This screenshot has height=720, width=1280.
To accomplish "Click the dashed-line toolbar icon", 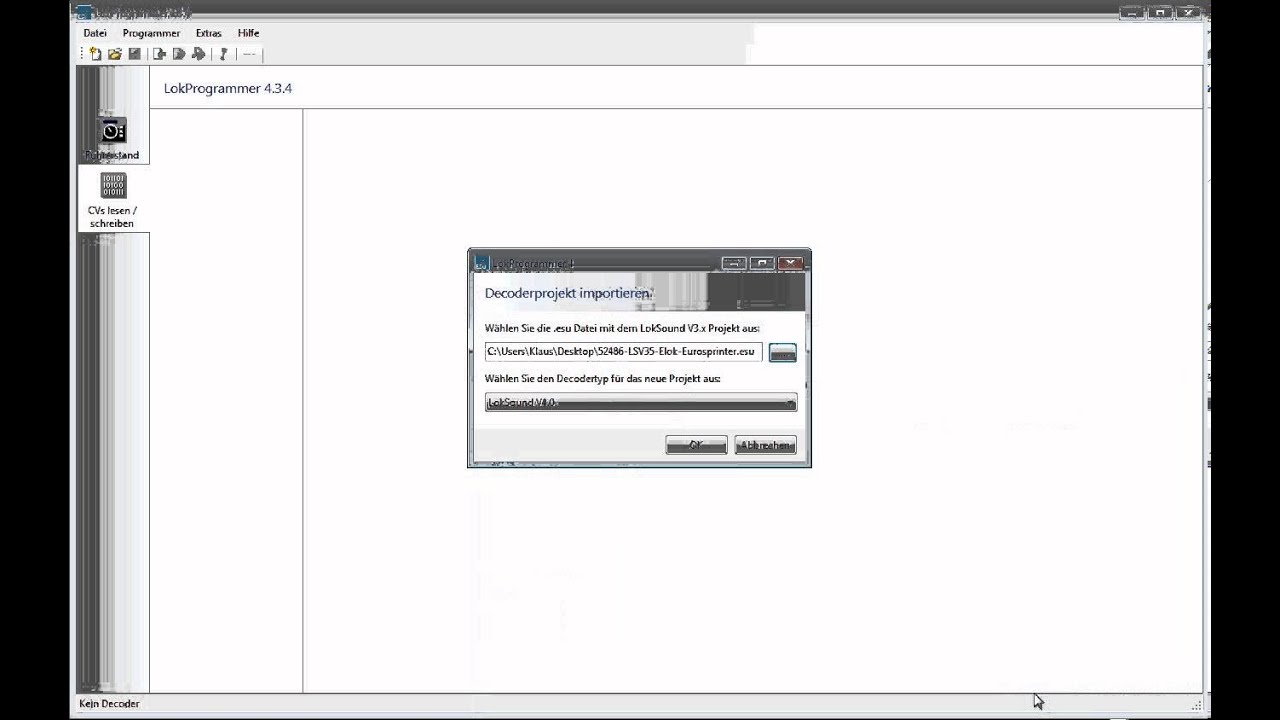I will click(x=249, y=54).
